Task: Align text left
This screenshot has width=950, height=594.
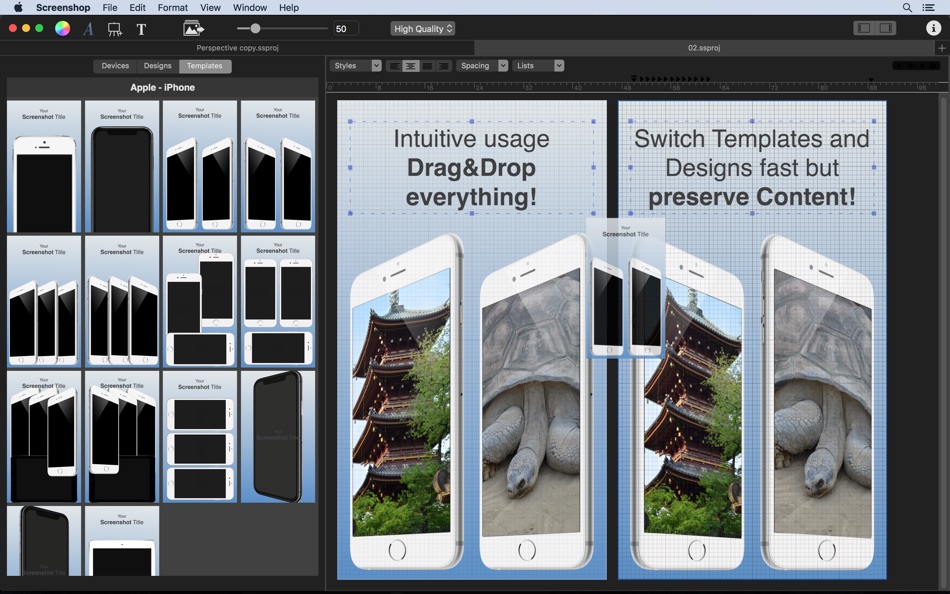Action: click(394, 66)
